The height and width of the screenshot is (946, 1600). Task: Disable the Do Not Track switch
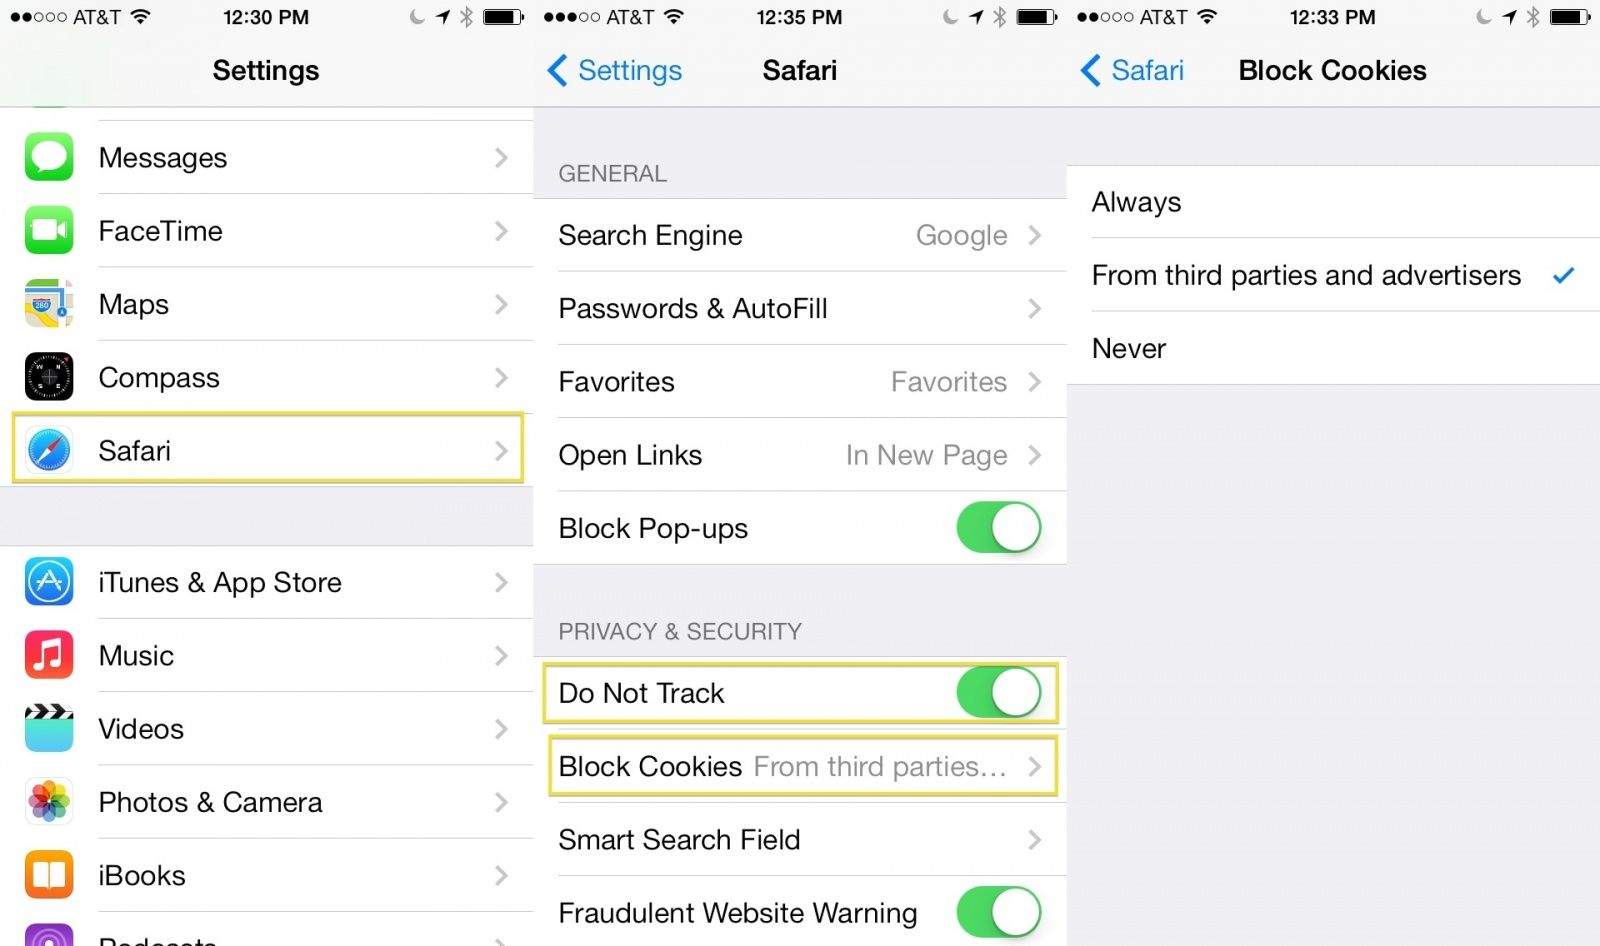(999, 692)
